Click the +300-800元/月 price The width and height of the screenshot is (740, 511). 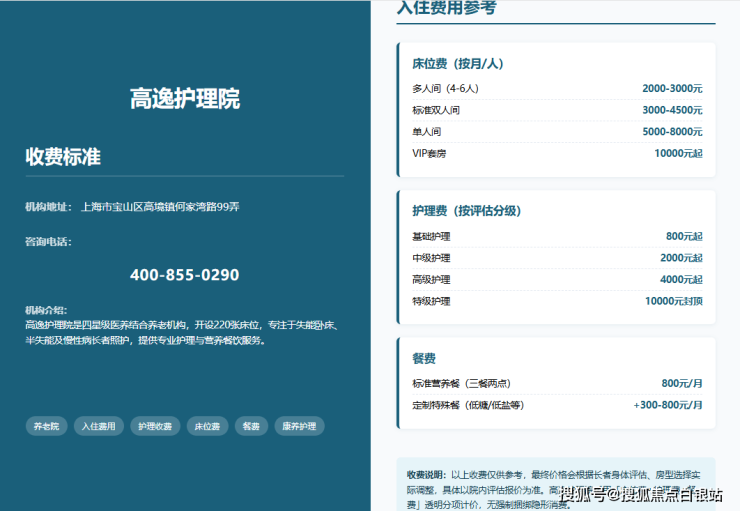coord(668,405)
